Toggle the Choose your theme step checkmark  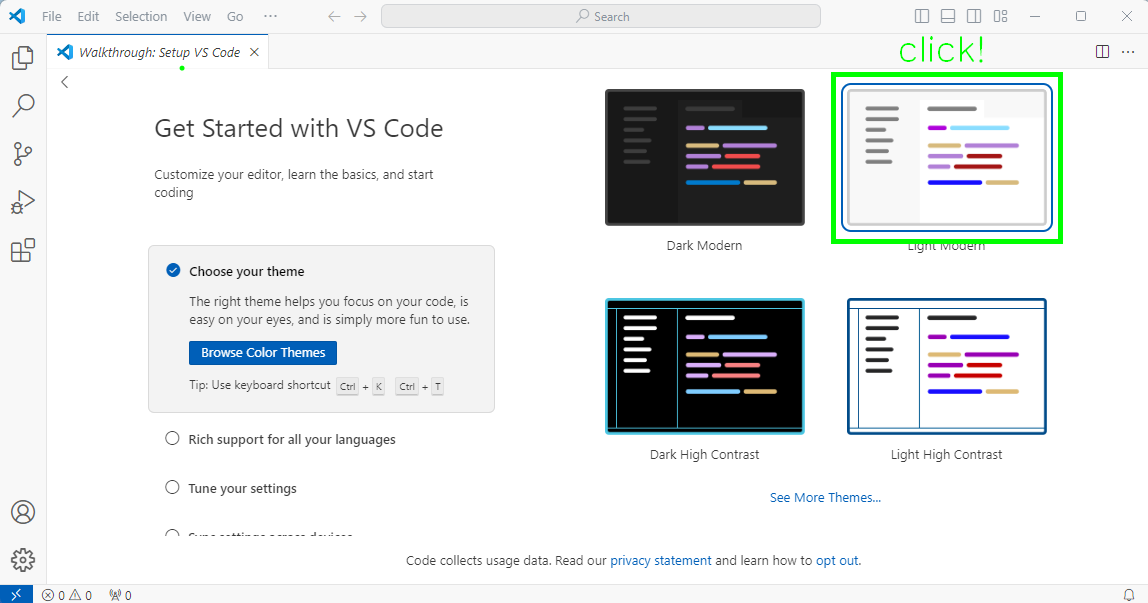173,270
